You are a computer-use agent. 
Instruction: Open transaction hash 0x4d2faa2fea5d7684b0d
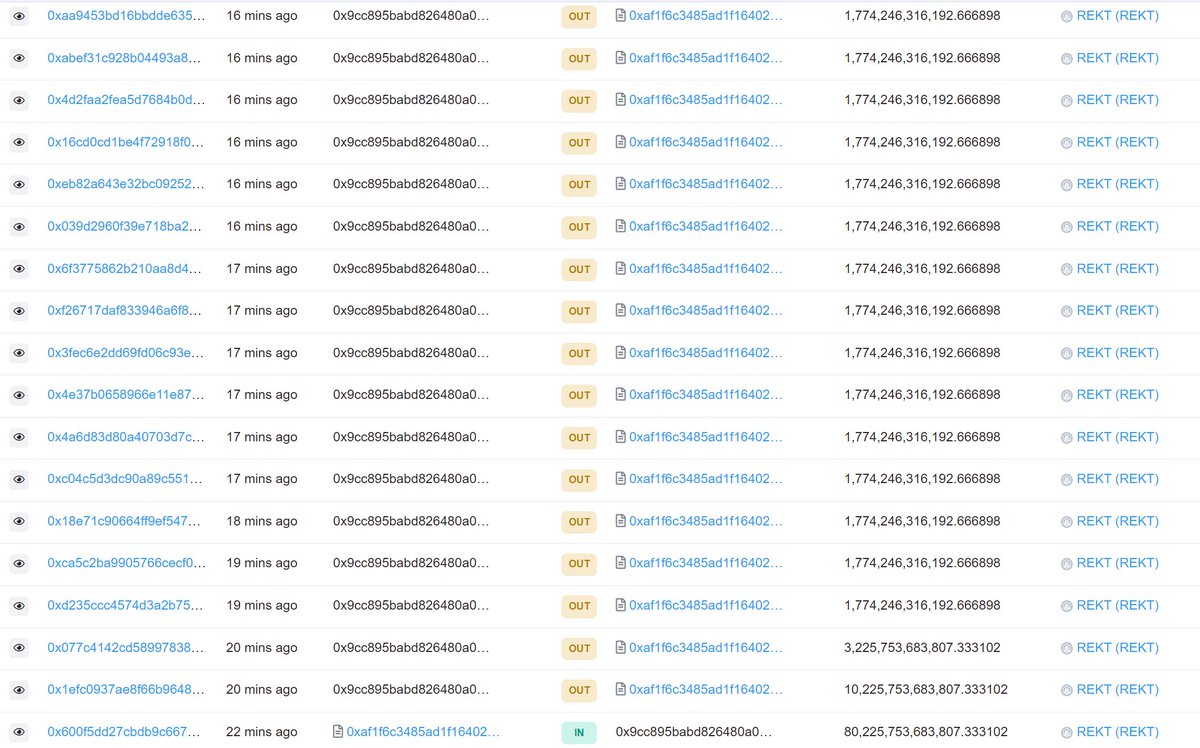[126, 100]
